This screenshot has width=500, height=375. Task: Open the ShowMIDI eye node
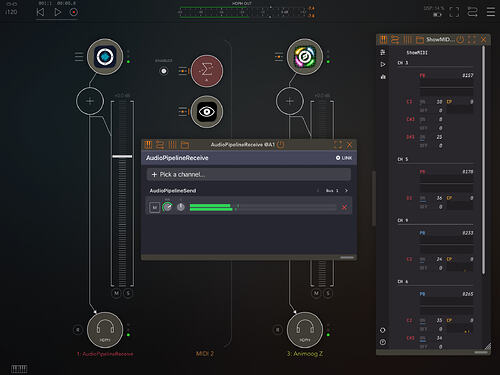pyautogui.click(x=207, y=112)
